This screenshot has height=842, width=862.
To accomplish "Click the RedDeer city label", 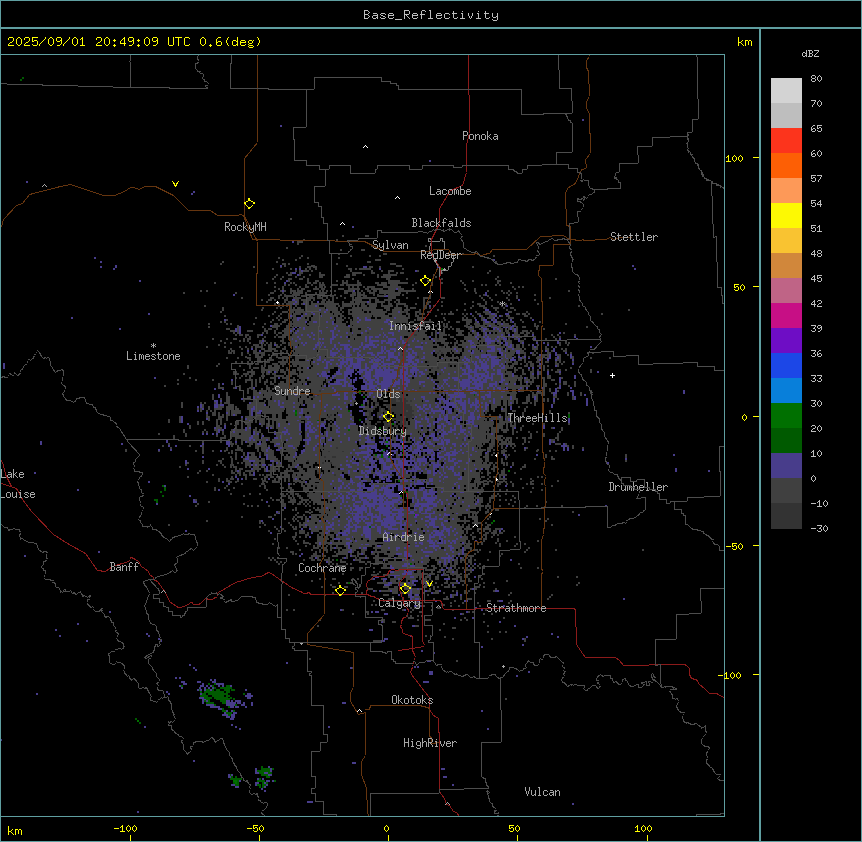I will click(x=440, y=255).
